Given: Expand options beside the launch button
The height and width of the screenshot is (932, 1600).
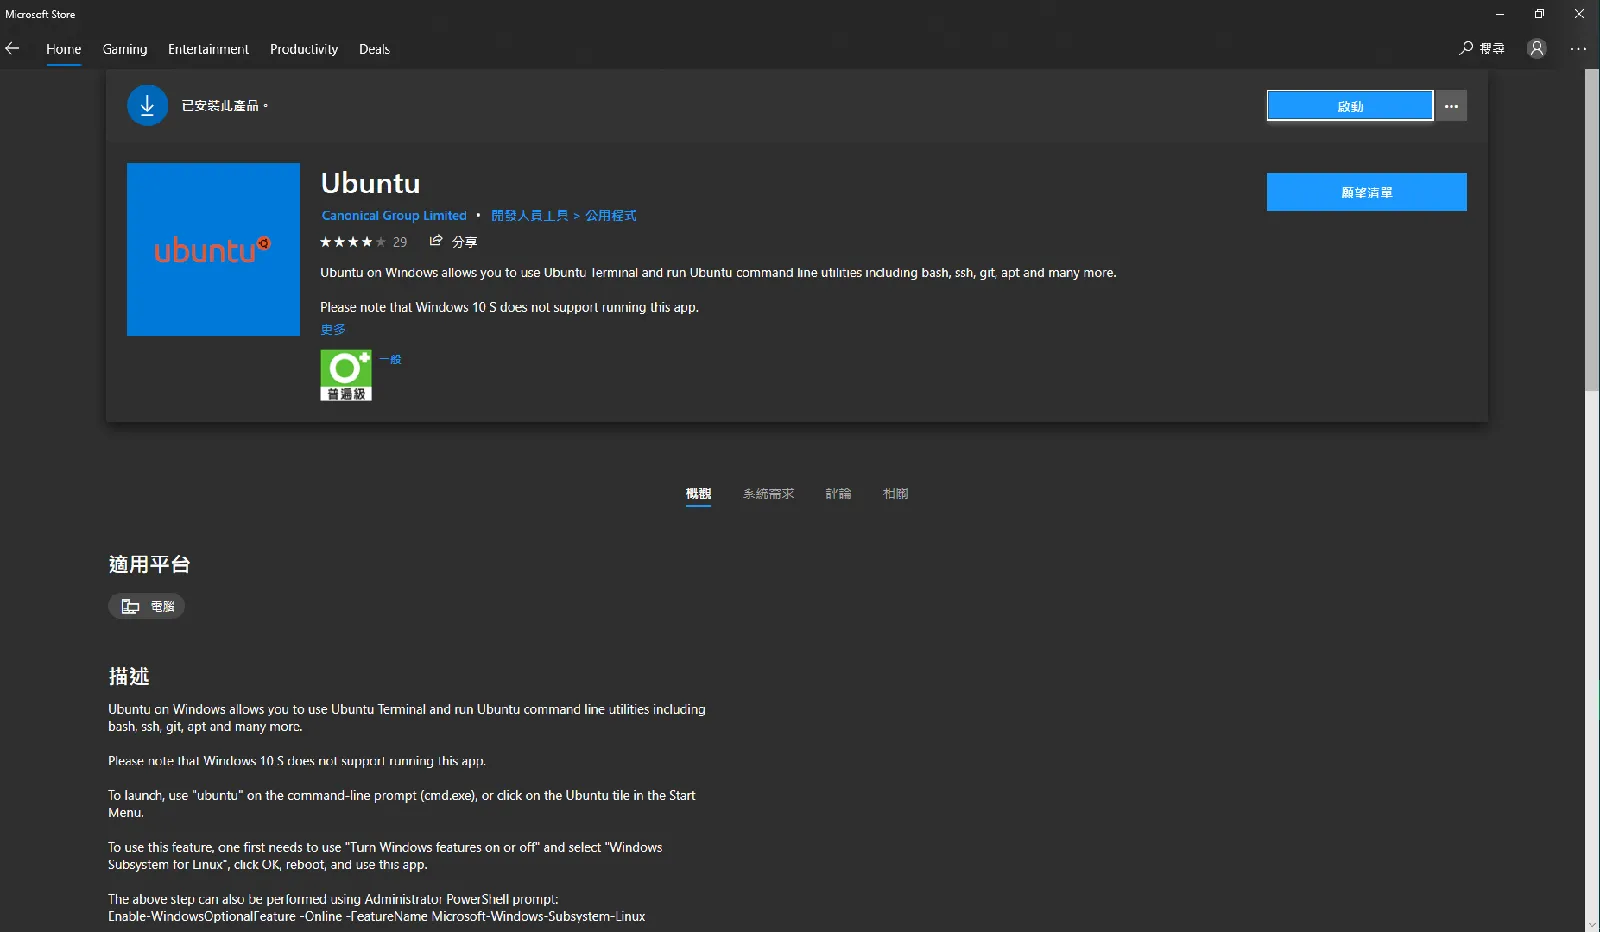Looking at the screenshot, I should 1451,106.
